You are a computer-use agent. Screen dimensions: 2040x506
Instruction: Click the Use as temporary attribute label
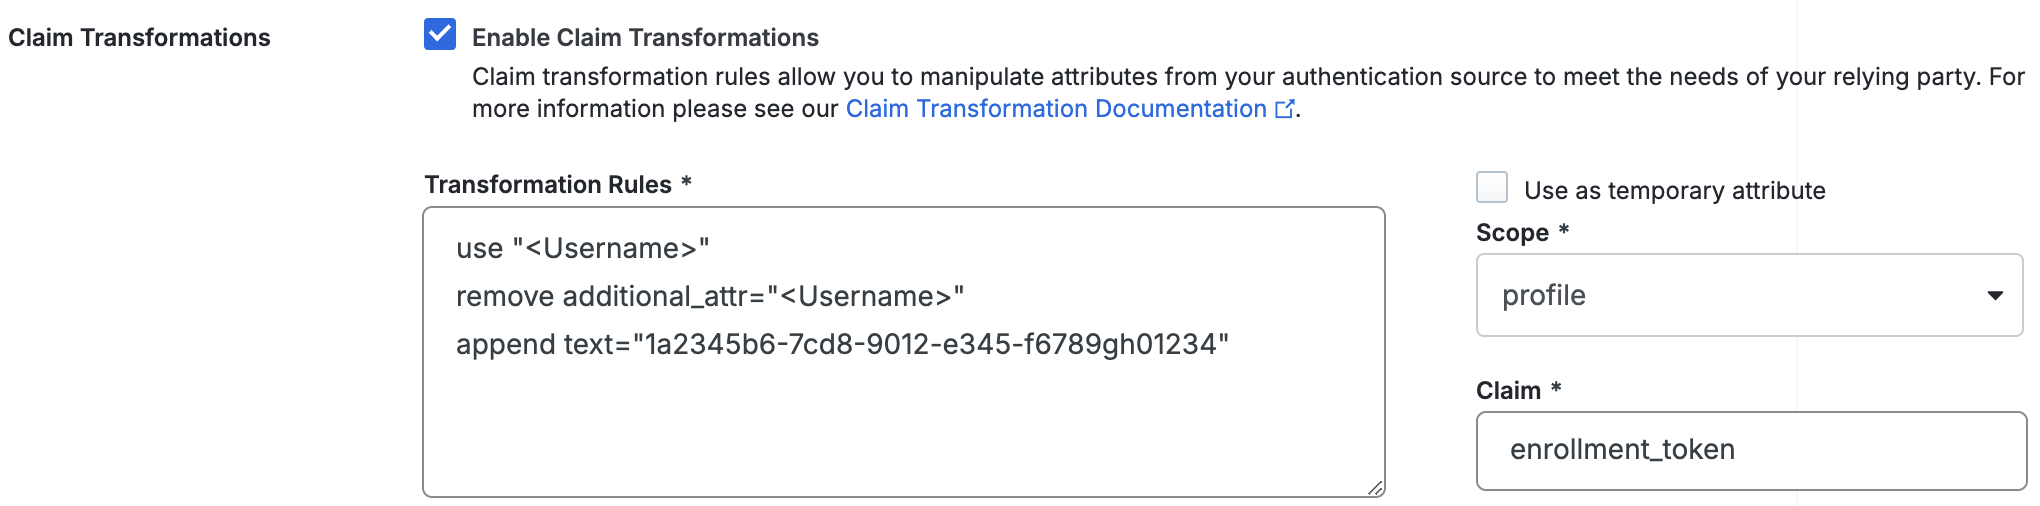click(1674, 191)
